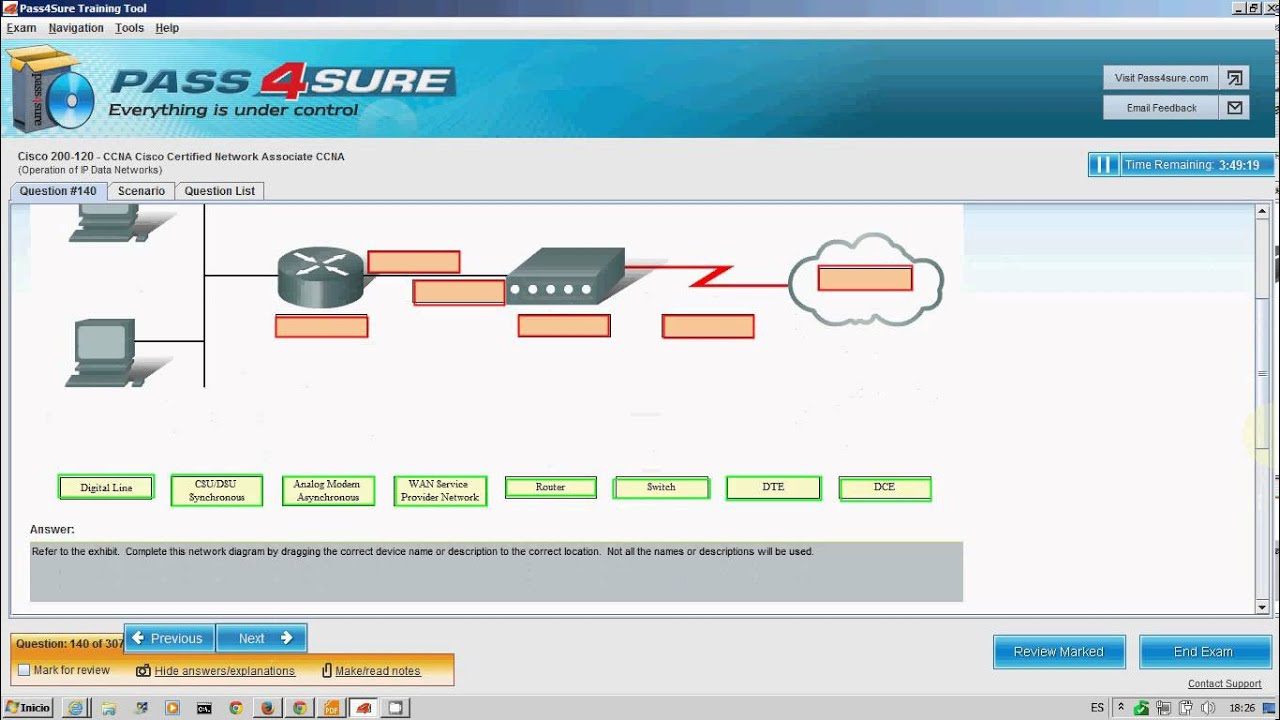Select the DTE answer label
This screenshot has height=720, width=1280.
click(x=773, y=487)
